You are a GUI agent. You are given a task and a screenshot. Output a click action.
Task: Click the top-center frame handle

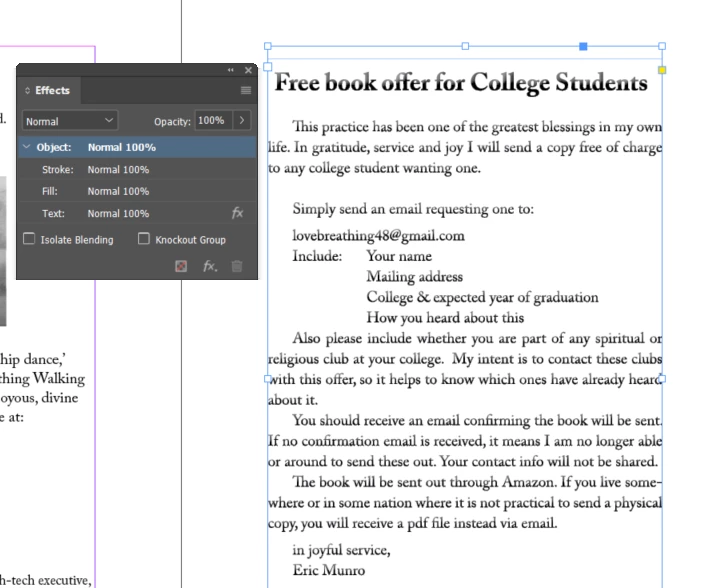(x=465, y=46)
